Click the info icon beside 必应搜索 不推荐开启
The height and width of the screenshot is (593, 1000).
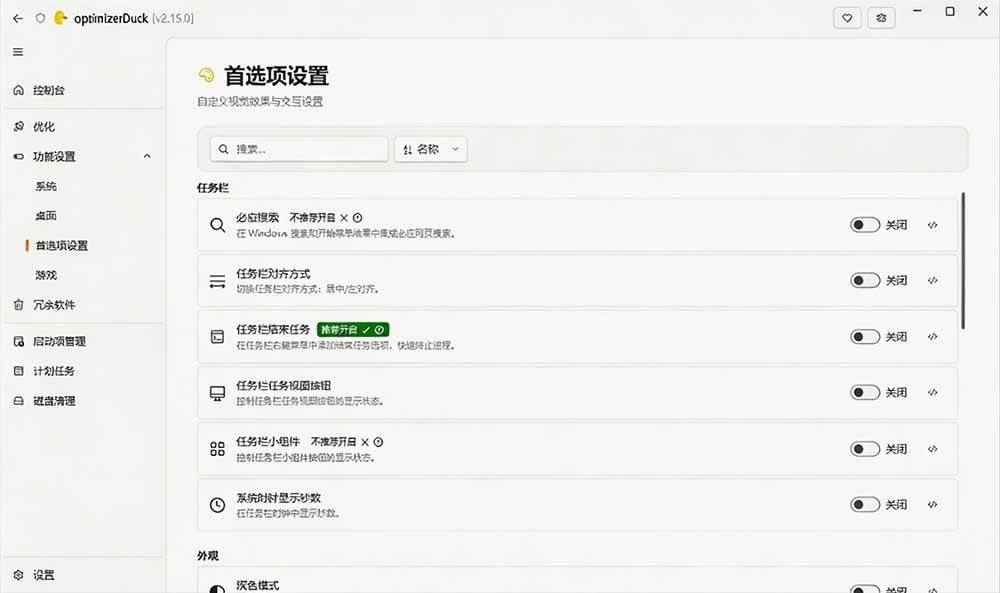pyautogui.click(x=357, y=217)
